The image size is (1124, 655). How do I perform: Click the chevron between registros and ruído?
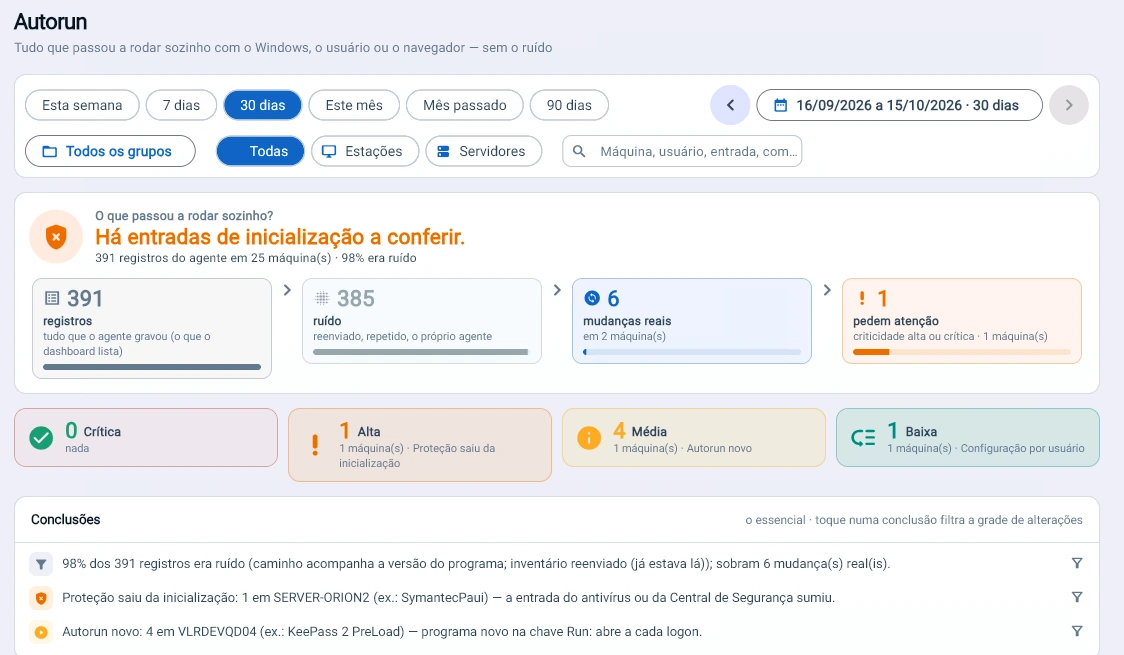pos(287,290)
